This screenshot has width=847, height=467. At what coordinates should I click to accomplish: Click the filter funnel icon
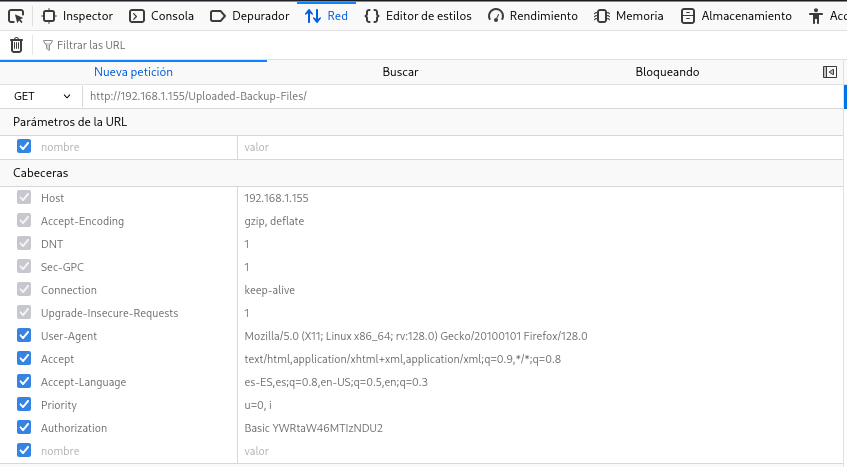pos(47,45)
